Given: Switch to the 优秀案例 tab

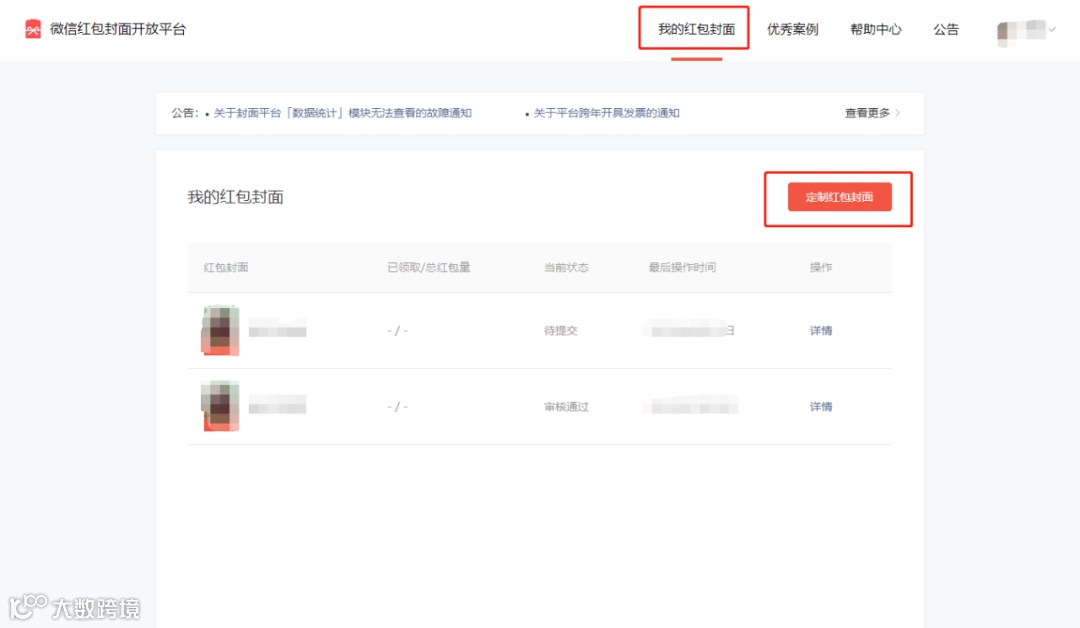Looking at the screenshot, I should [x=793, y=29].
